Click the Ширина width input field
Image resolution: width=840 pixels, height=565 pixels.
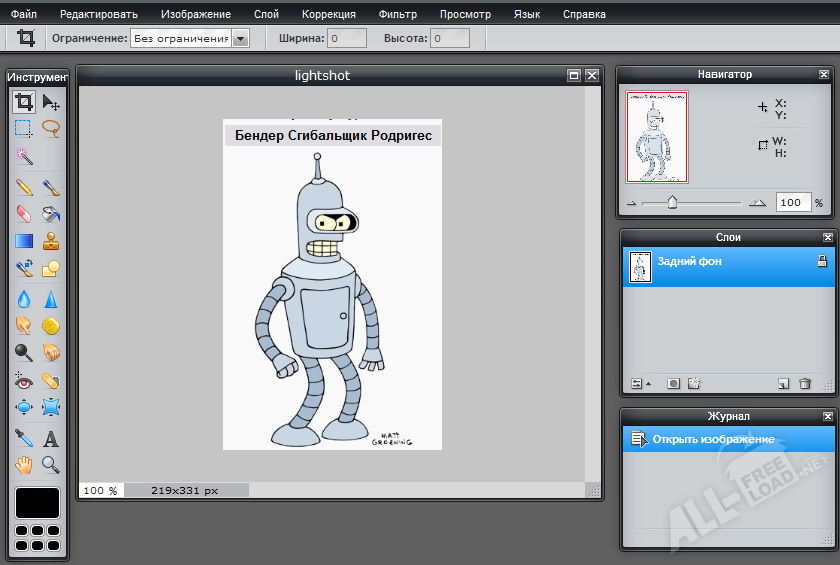(347, 39)
